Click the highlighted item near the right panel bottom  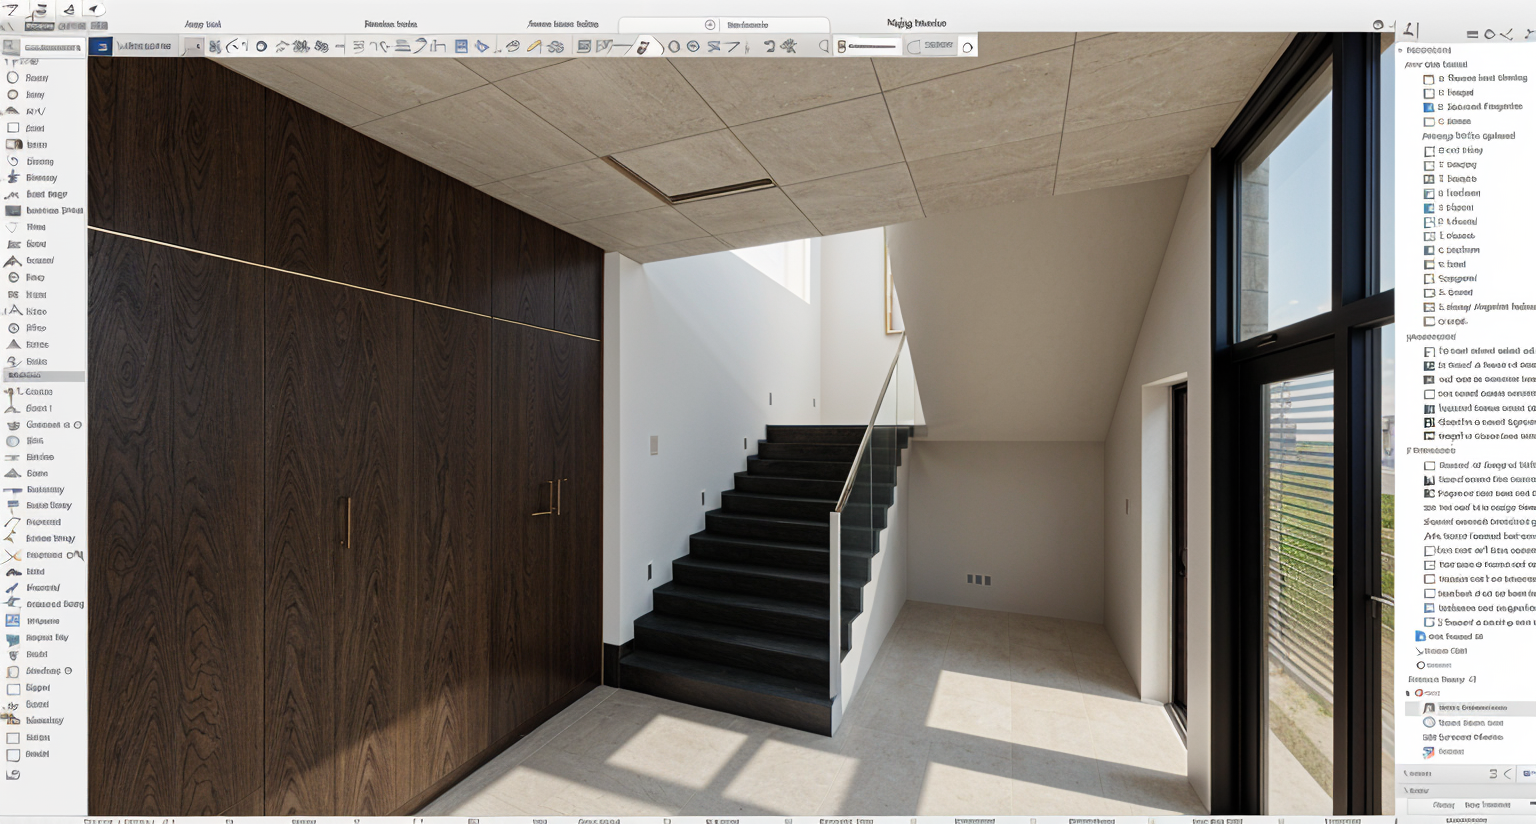pos(1471,708)
